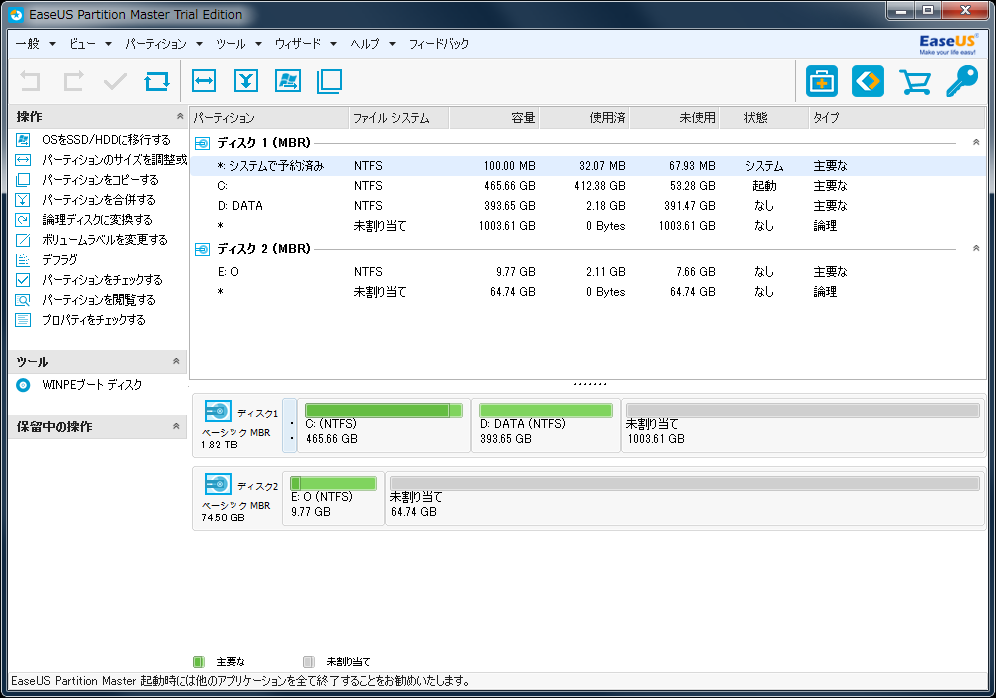
Task: Click the apply checkmark toolbar icon
Action: pyautogui.click(x=115, y=81)
